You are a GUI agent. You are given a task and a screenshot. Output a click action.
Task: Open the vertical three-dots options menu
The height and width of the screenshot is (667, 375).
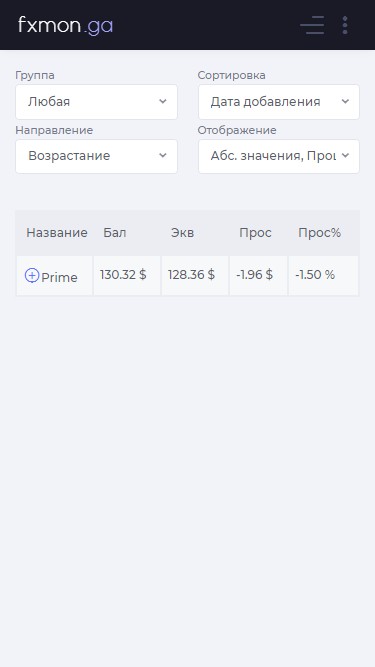click(x=345, y=25)
